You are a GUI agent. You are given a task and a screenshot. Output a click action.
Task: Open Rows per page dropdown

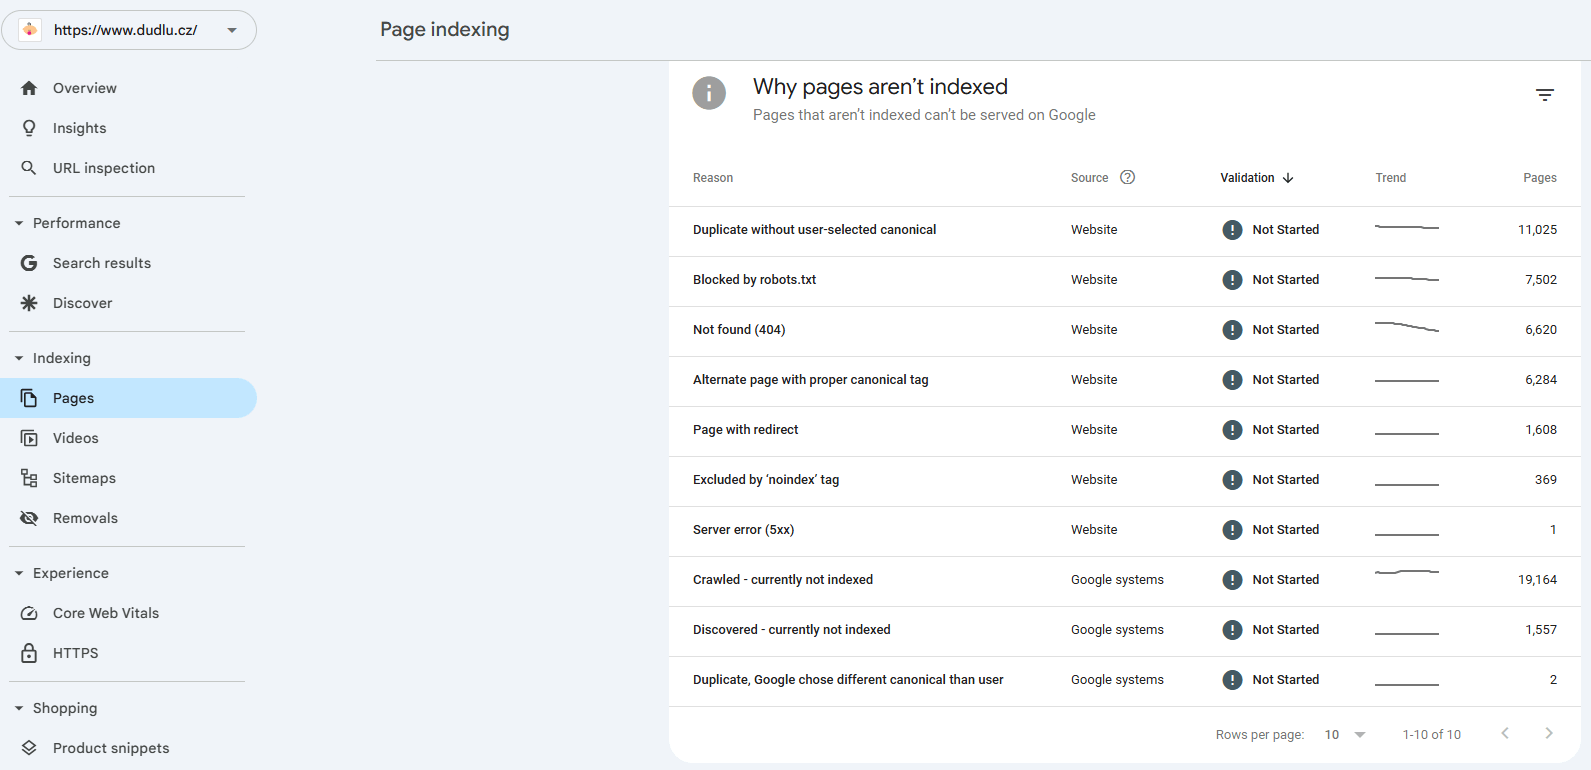pos(1345,734)
